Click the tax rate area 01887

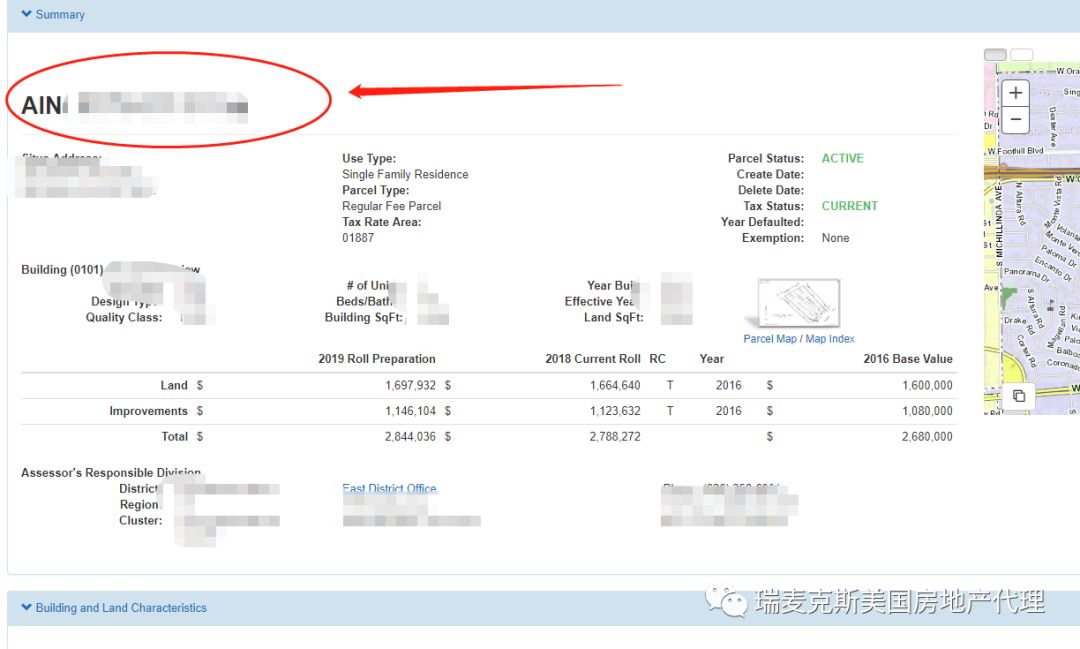point(358,238)
